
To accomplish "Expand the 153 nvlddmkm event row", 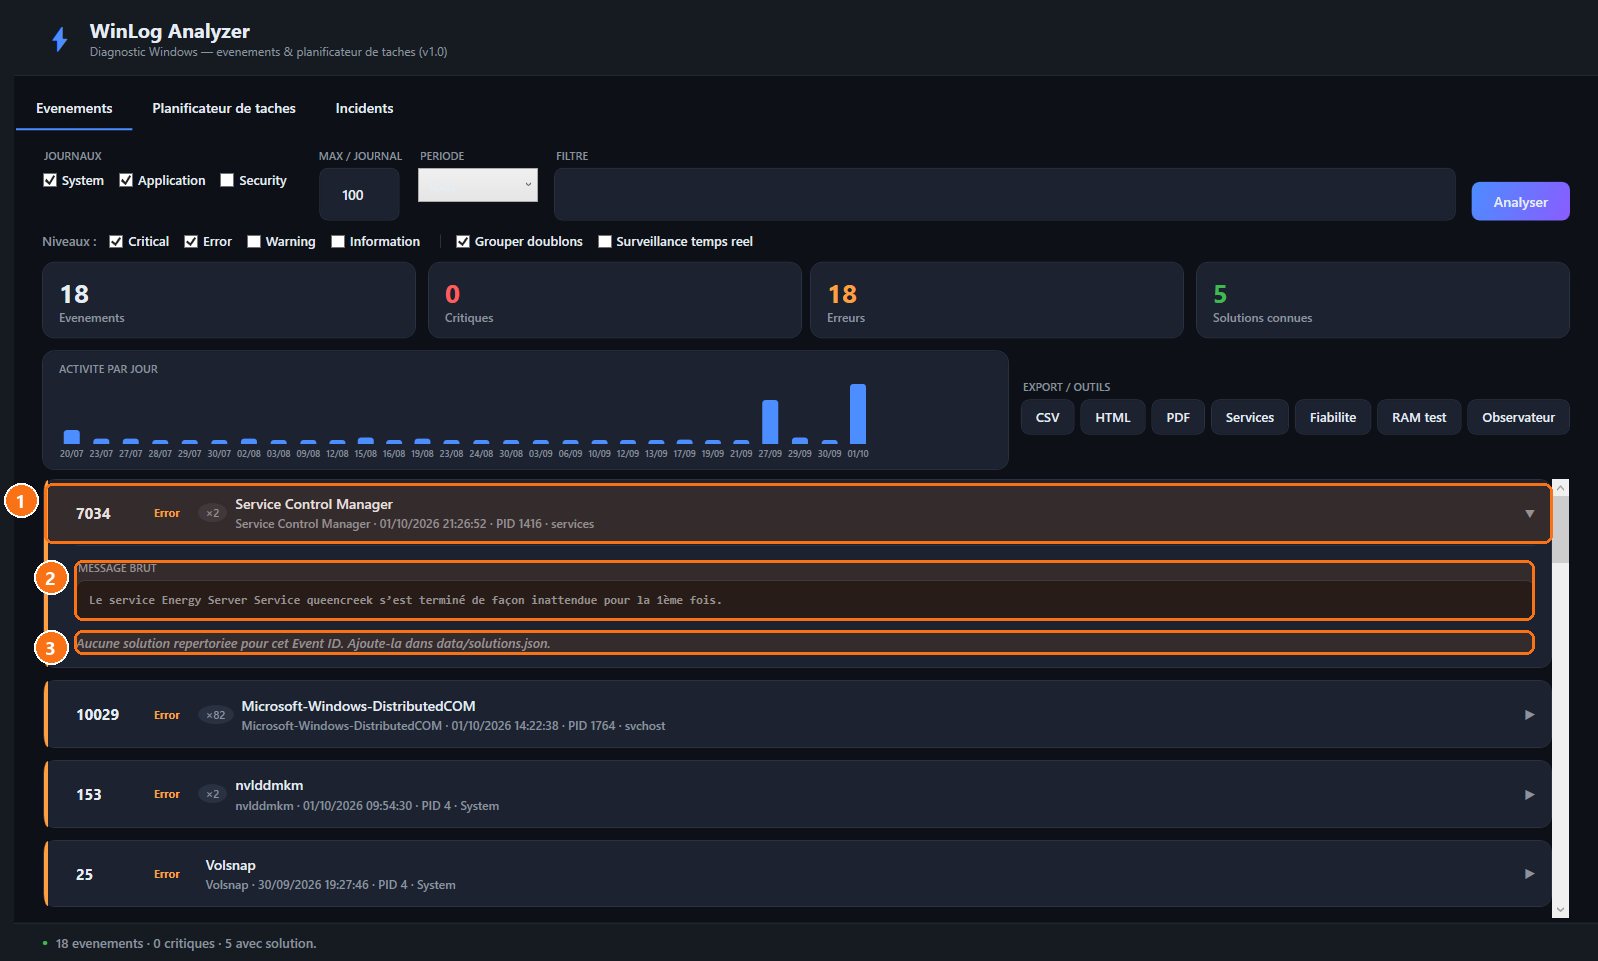I will [798, 794].
